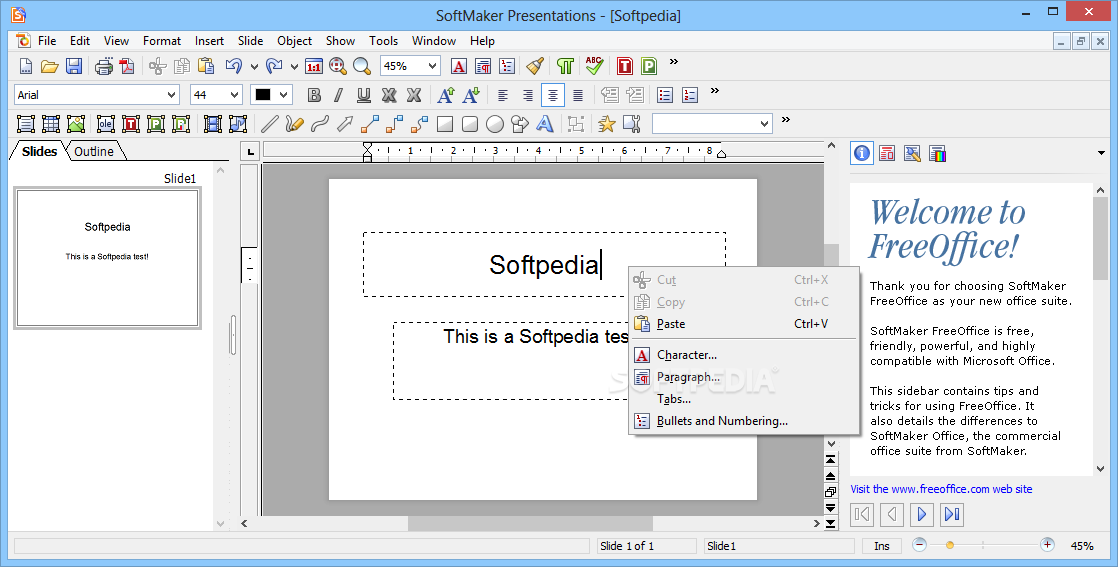Click the zoom slider handle in status bar
Viewport: 1118px width, 567px height.
click(950, 546)
